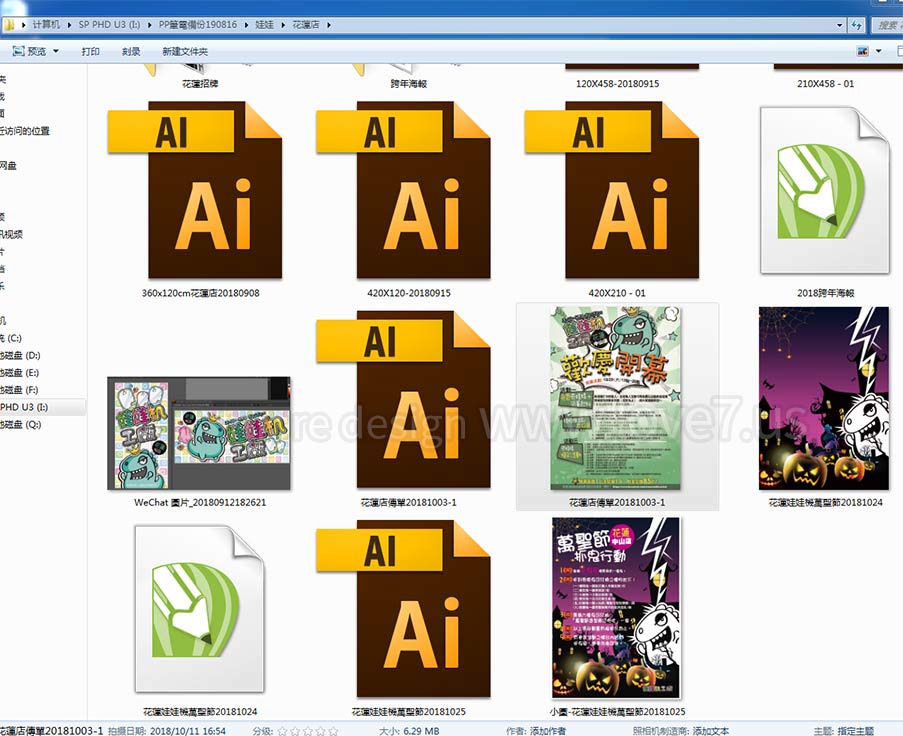
Task: Expand the arrow after 计算机 in address bar
Action: (x=69, y=25)
